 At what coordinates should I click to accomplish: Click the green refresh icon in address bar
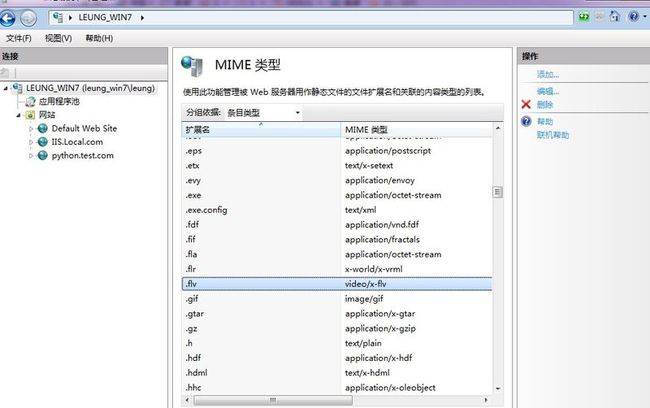pos(584,17)
